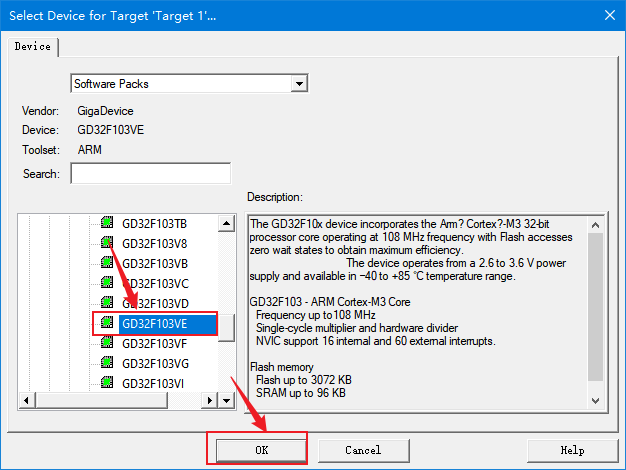This screenshot has width=626, height=470.
Task: Click Description box scroll up arrow
Action: point(595,225)
